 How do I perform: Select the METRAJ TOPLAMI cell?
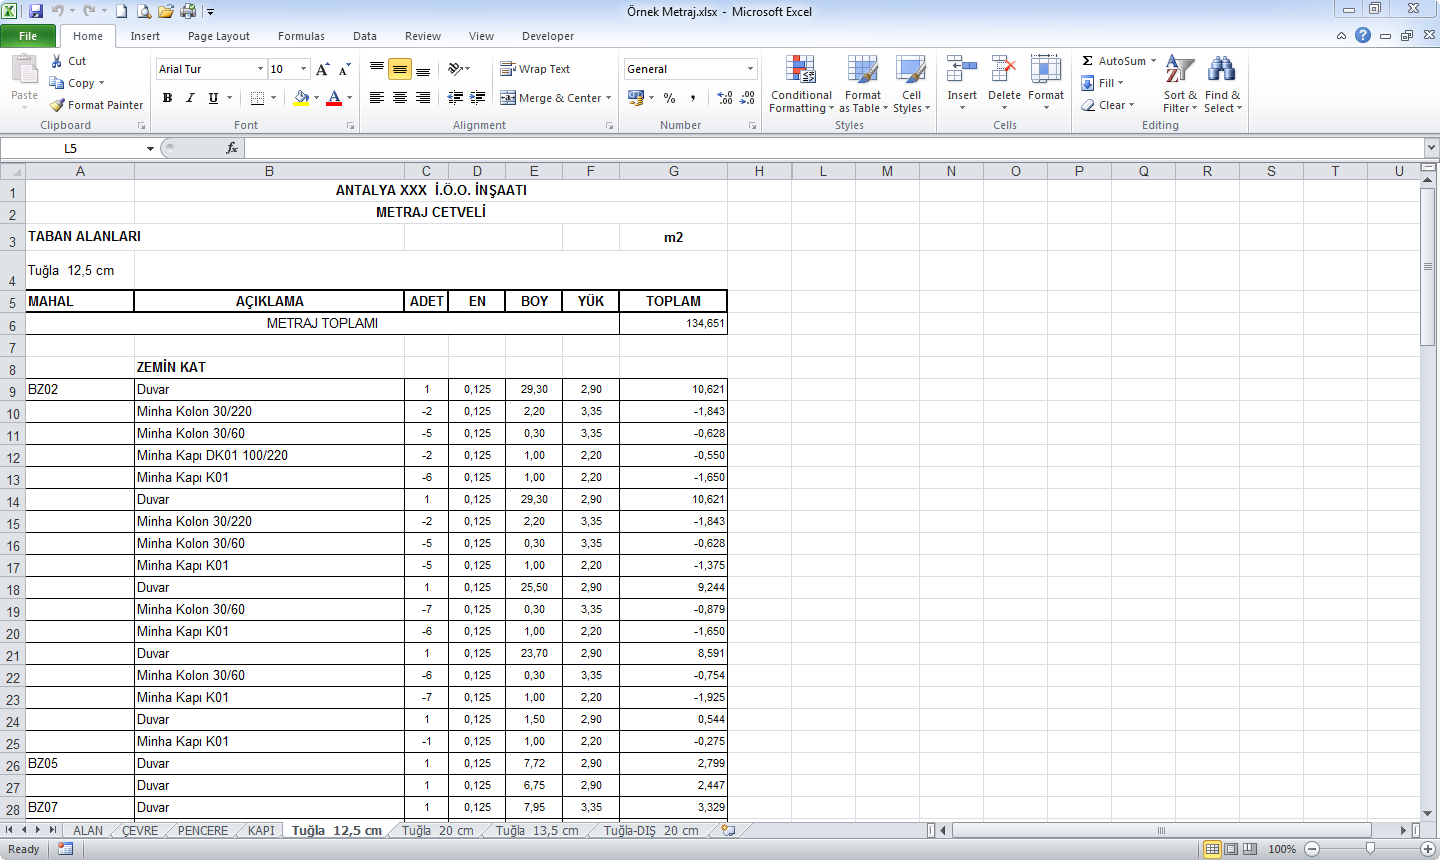click(x=322, y=324)
